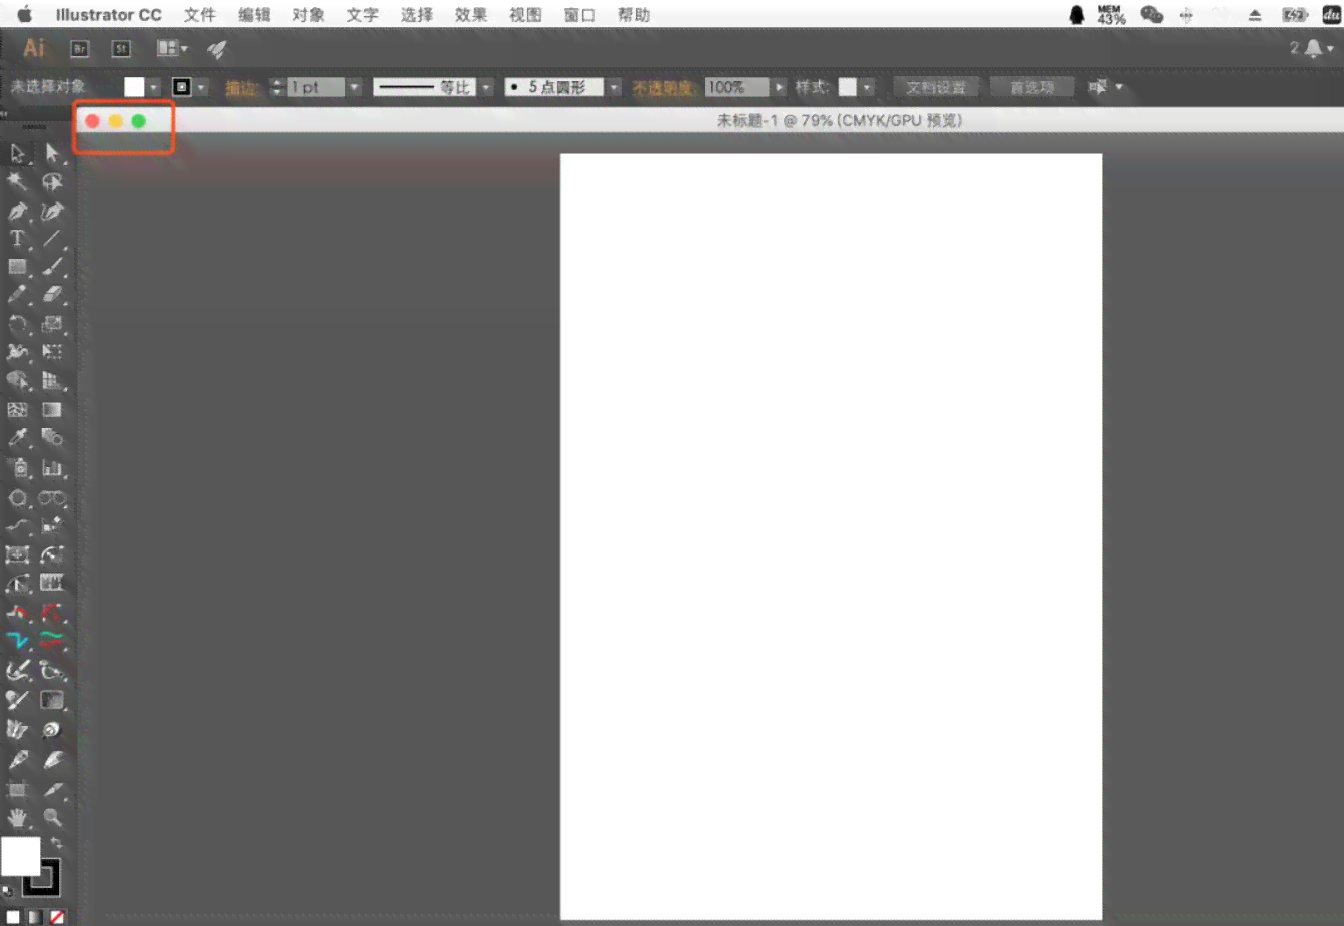The image size is (1344, 926).
Task: Select the Direct Selection tool
Action: coord(52,153)
